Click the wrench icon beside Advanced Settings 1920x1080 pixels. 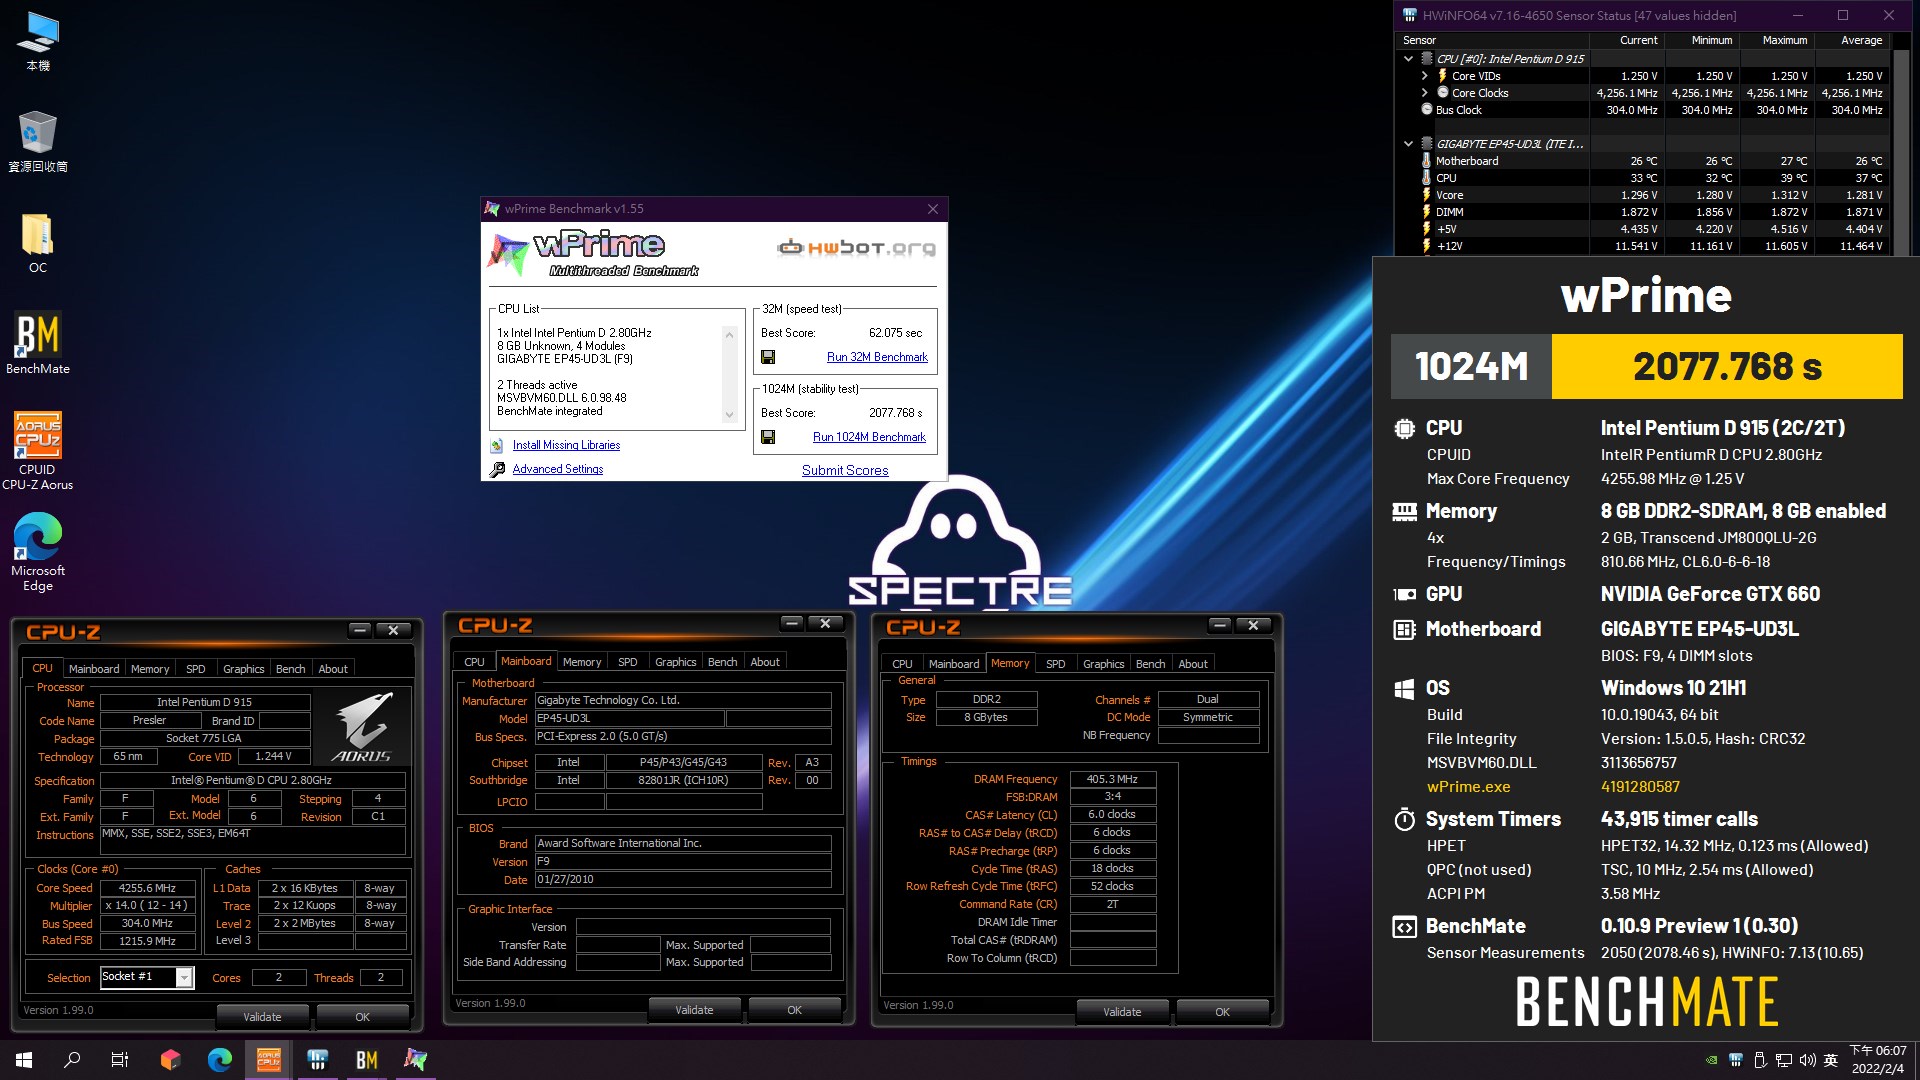(497, 469)
